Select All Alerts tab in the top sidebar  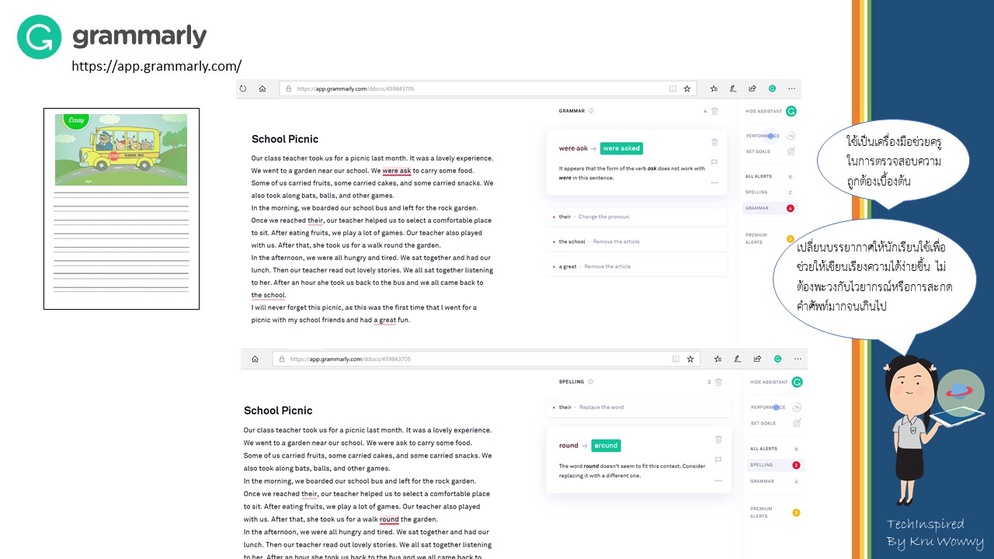pos(769,176)
